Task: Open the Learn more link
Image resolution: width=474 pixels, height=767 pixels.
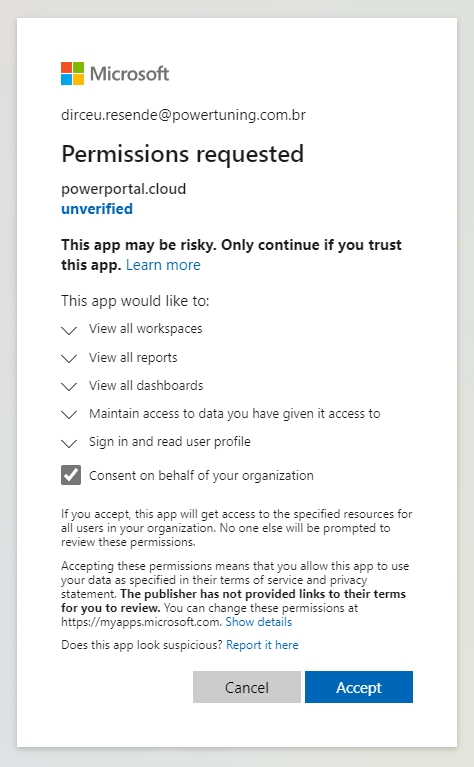Action: coord(163,265)
